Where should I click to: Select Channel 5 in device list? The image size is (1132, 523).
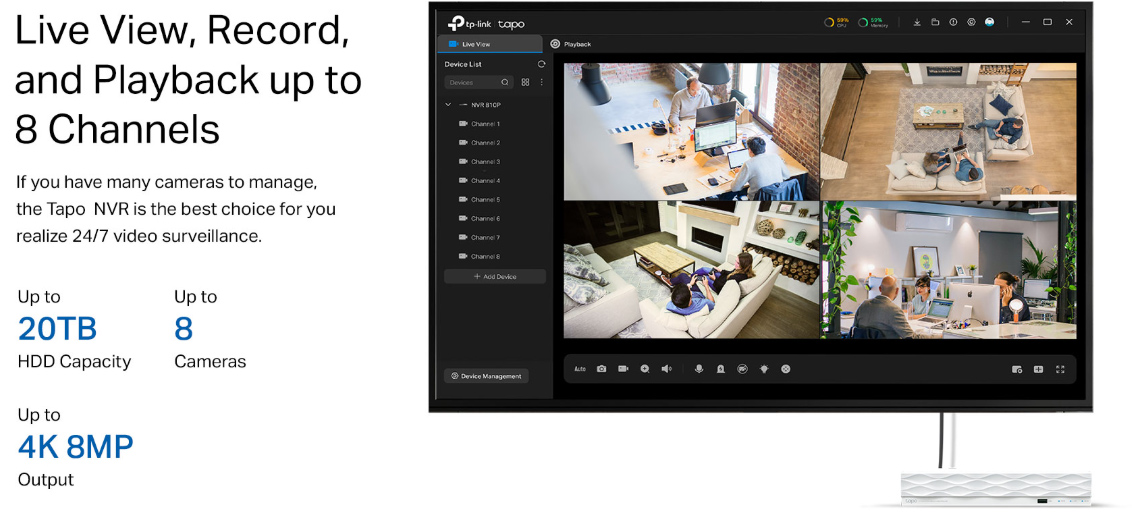479,199
